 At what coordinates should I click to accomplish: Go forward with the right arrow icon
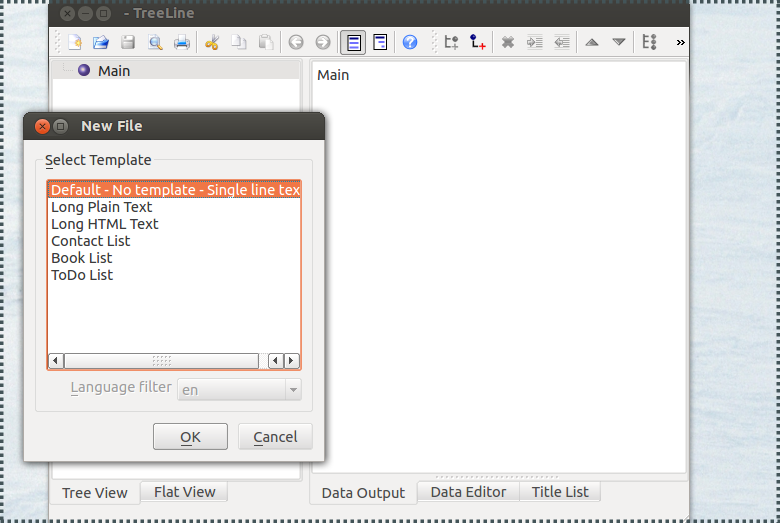(x=323, y=42)
